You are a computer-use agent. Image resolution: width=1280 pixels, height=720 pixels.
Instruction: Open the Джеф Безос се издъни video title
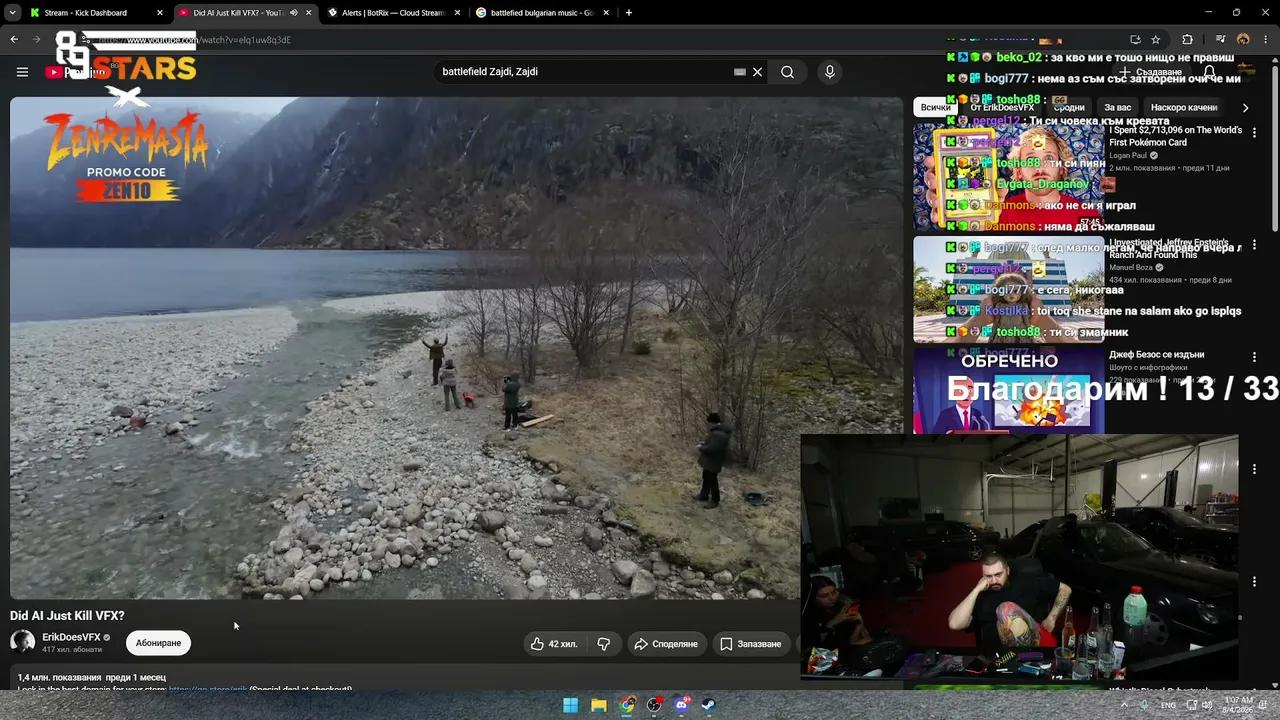coord(1156,355)
